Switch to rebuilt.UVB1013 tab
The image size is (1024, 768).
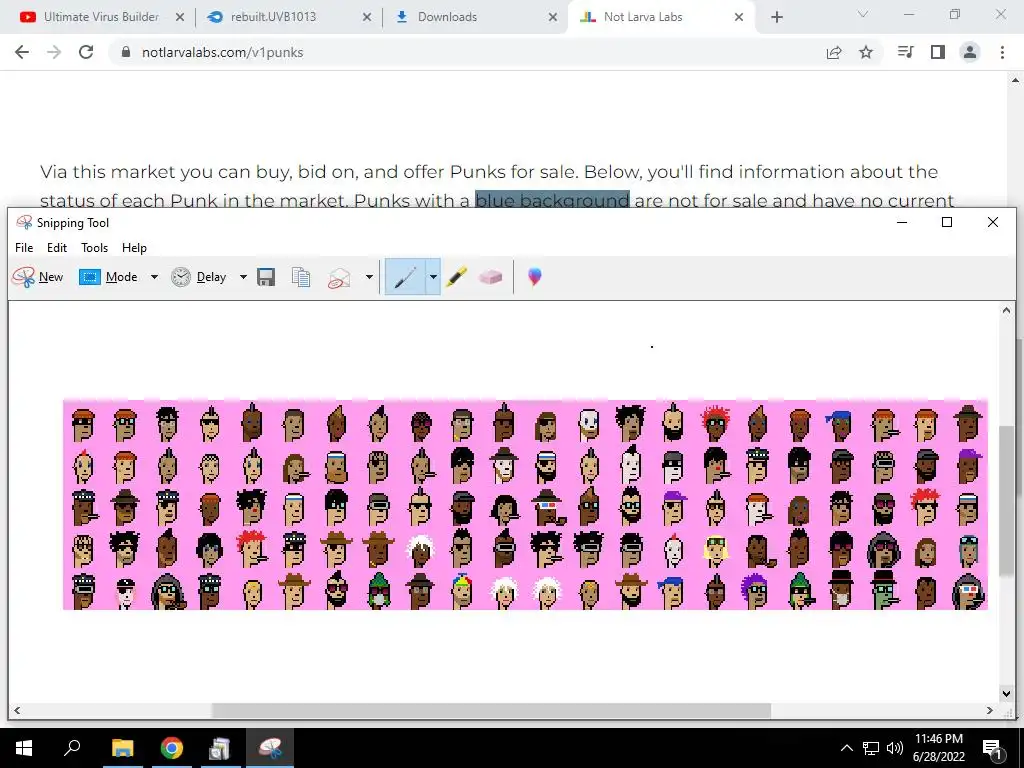273,17
